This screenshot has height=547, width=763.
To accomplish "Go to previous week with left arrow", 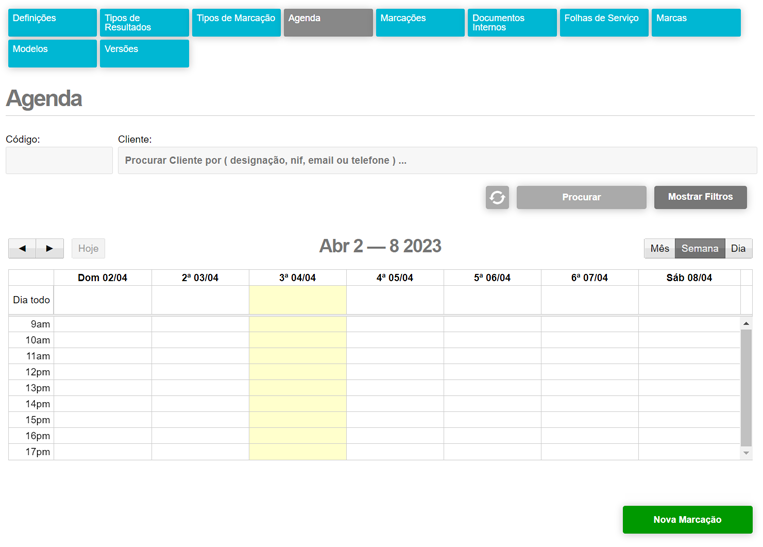I will [22, 248].
